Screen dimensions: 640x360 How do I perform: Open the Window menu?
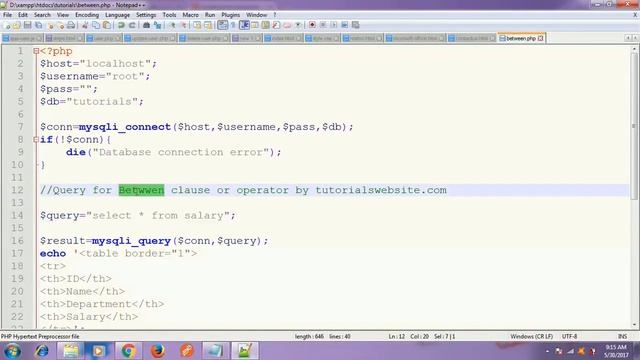[x=256, y=15]
